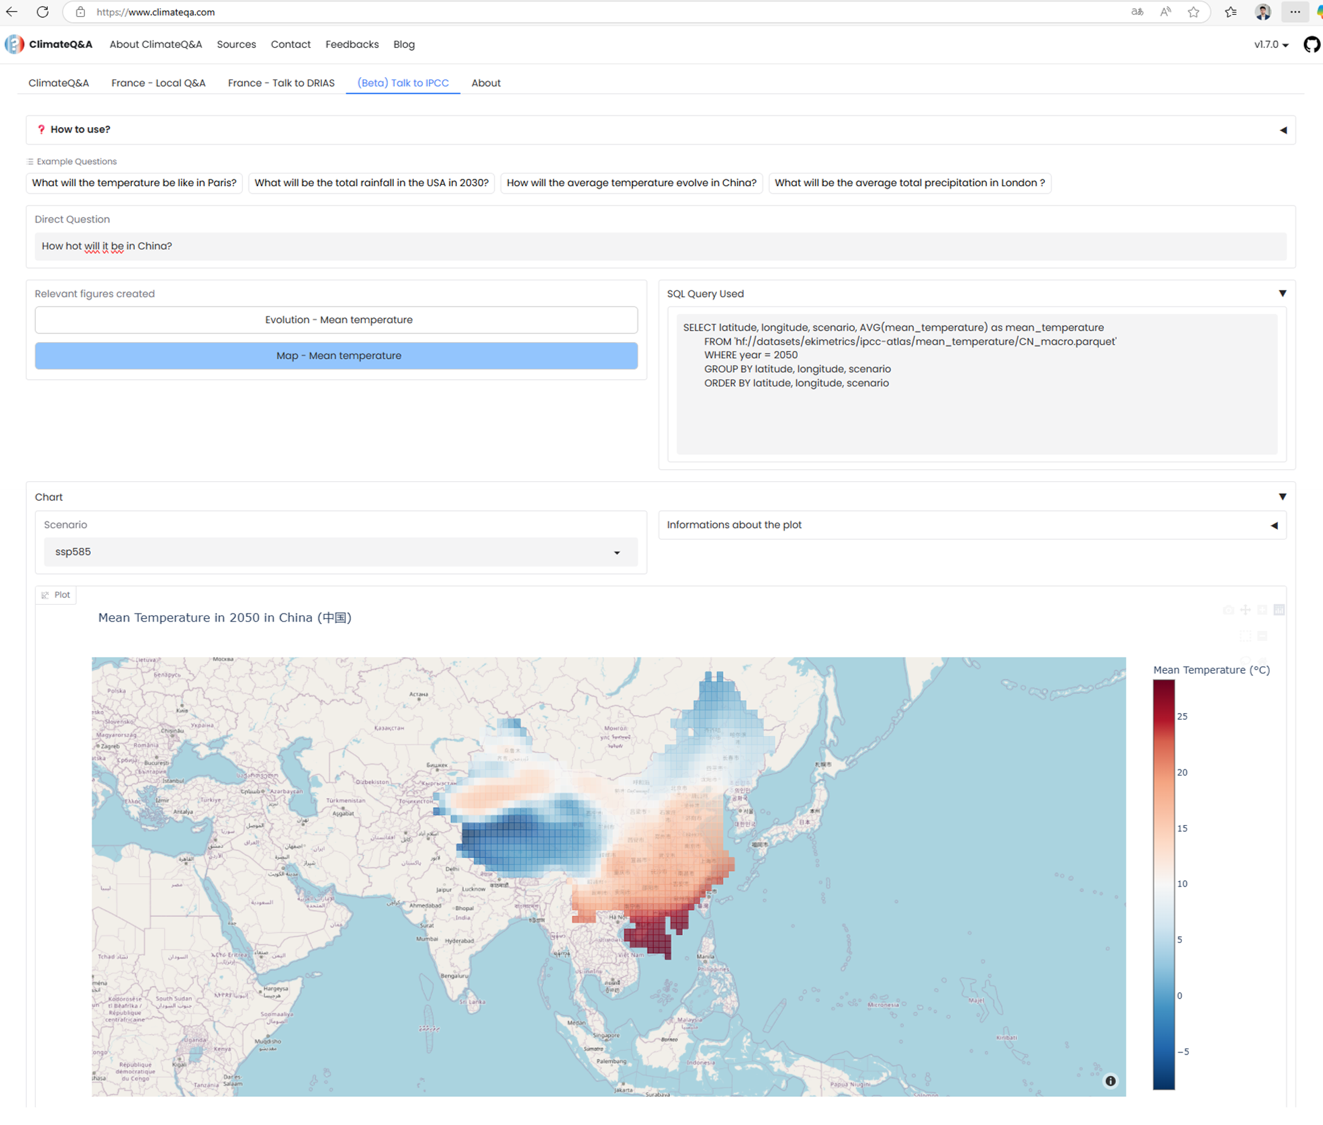Viewport: 1323px width, 1125px height.
Task: Open the Blog menu item
Action: [x=404, y=44]
